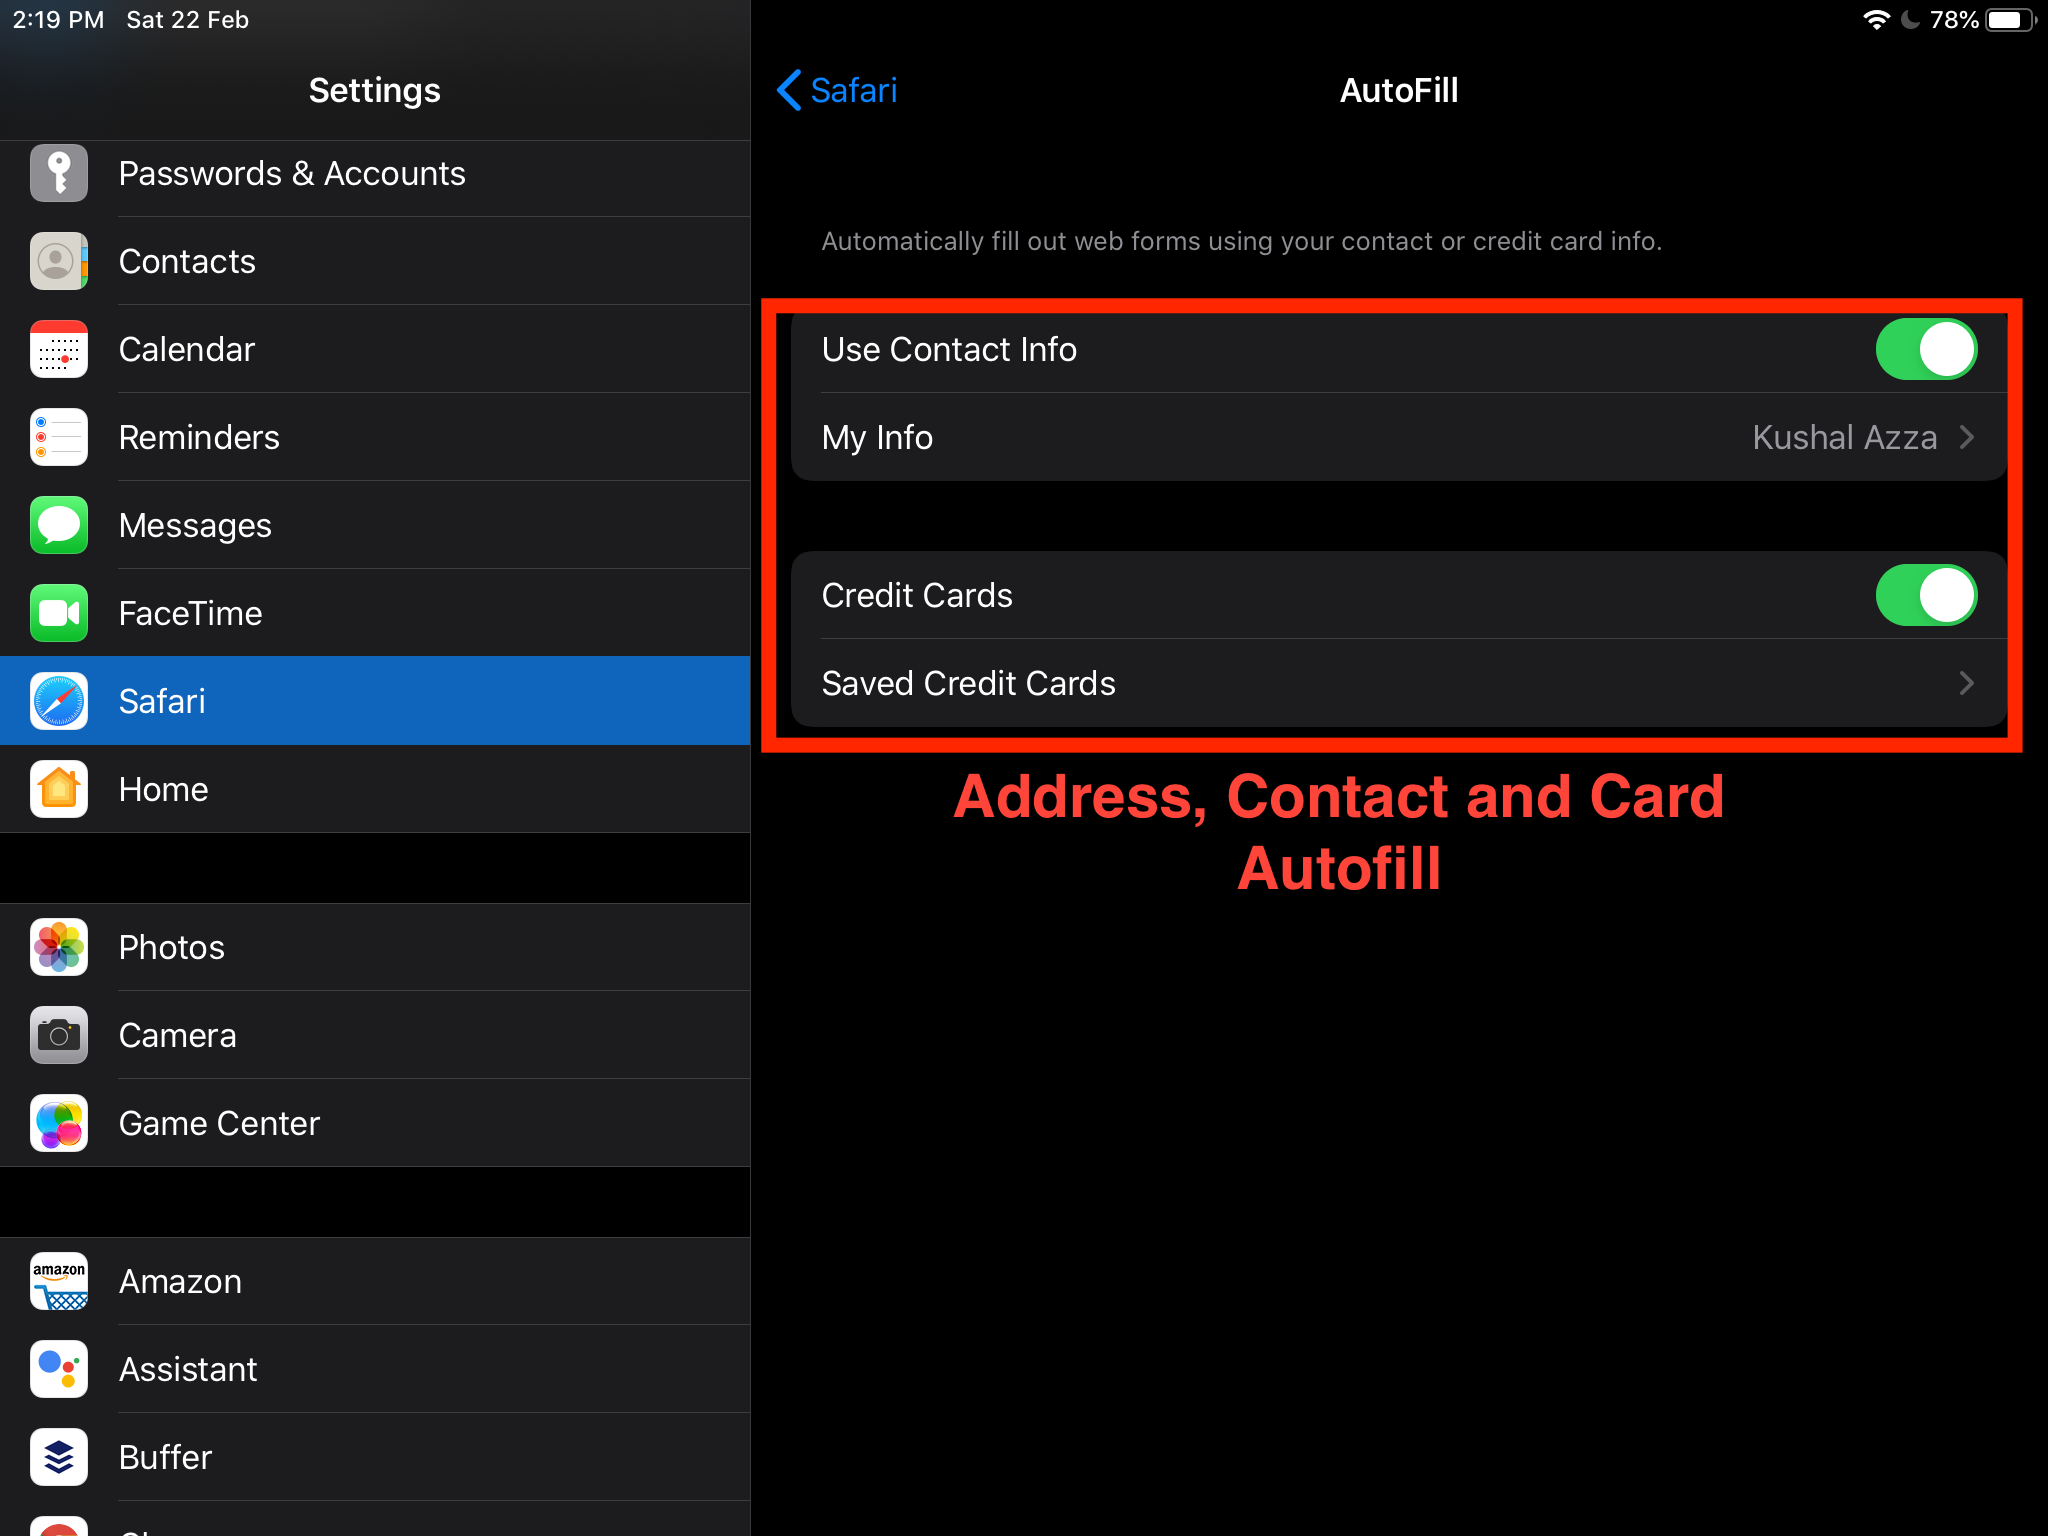Tap the Settings sidebar title
This screenshot has width=2048, height=1536.
[374, 91]
